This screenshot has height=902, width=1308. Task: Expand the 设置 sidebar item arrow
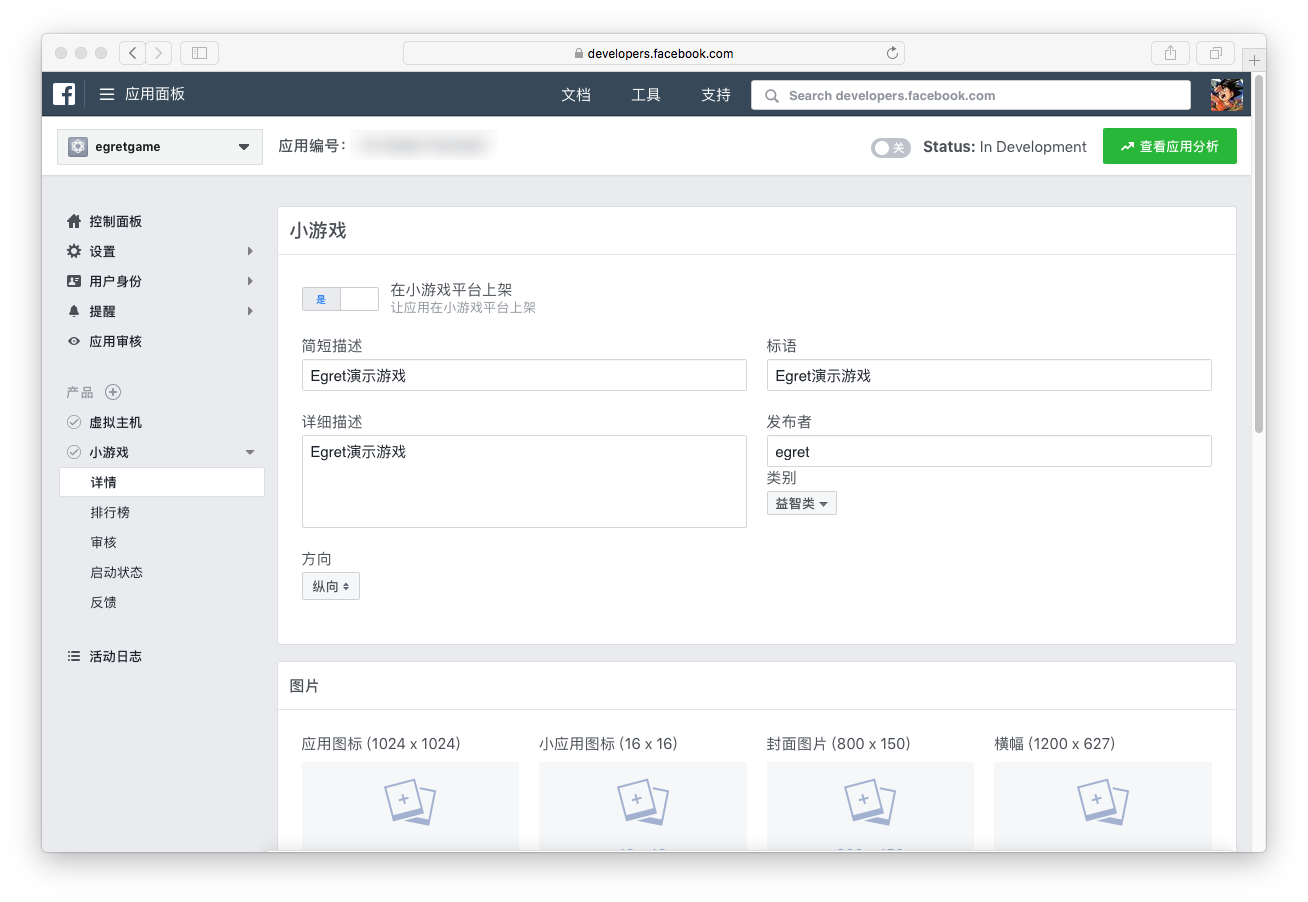[250, 251]
